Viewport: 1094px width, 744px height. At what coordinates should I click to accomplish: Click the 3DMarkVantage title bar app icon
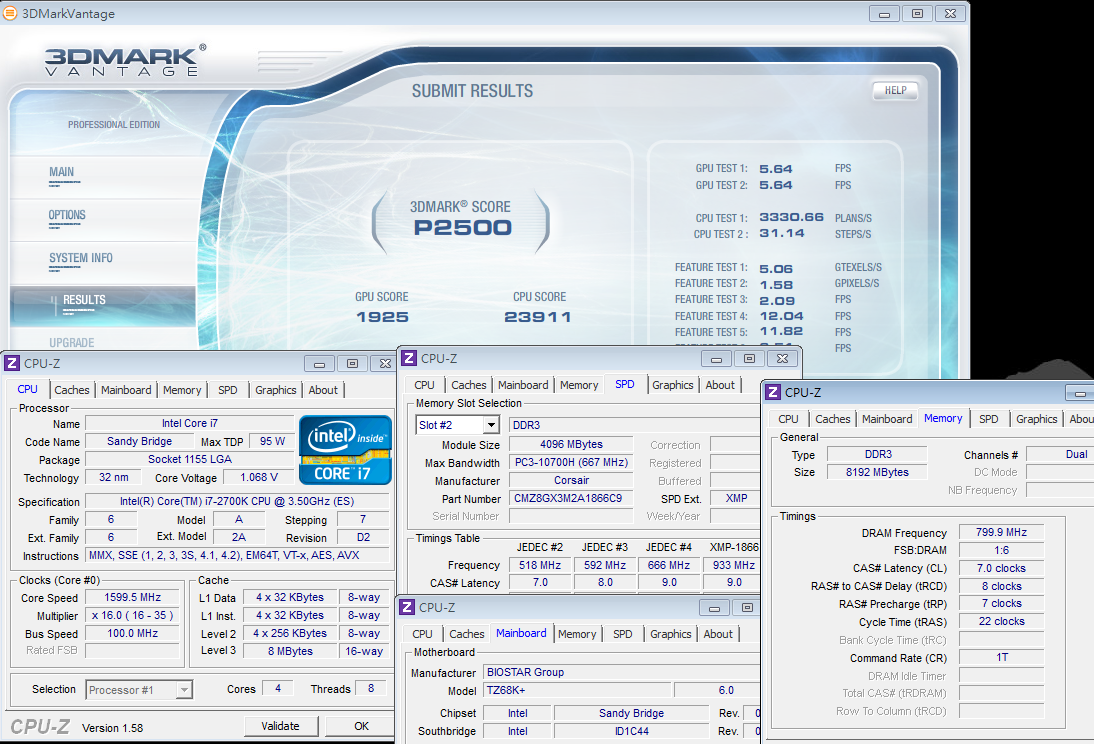click(x=10, y=13)
